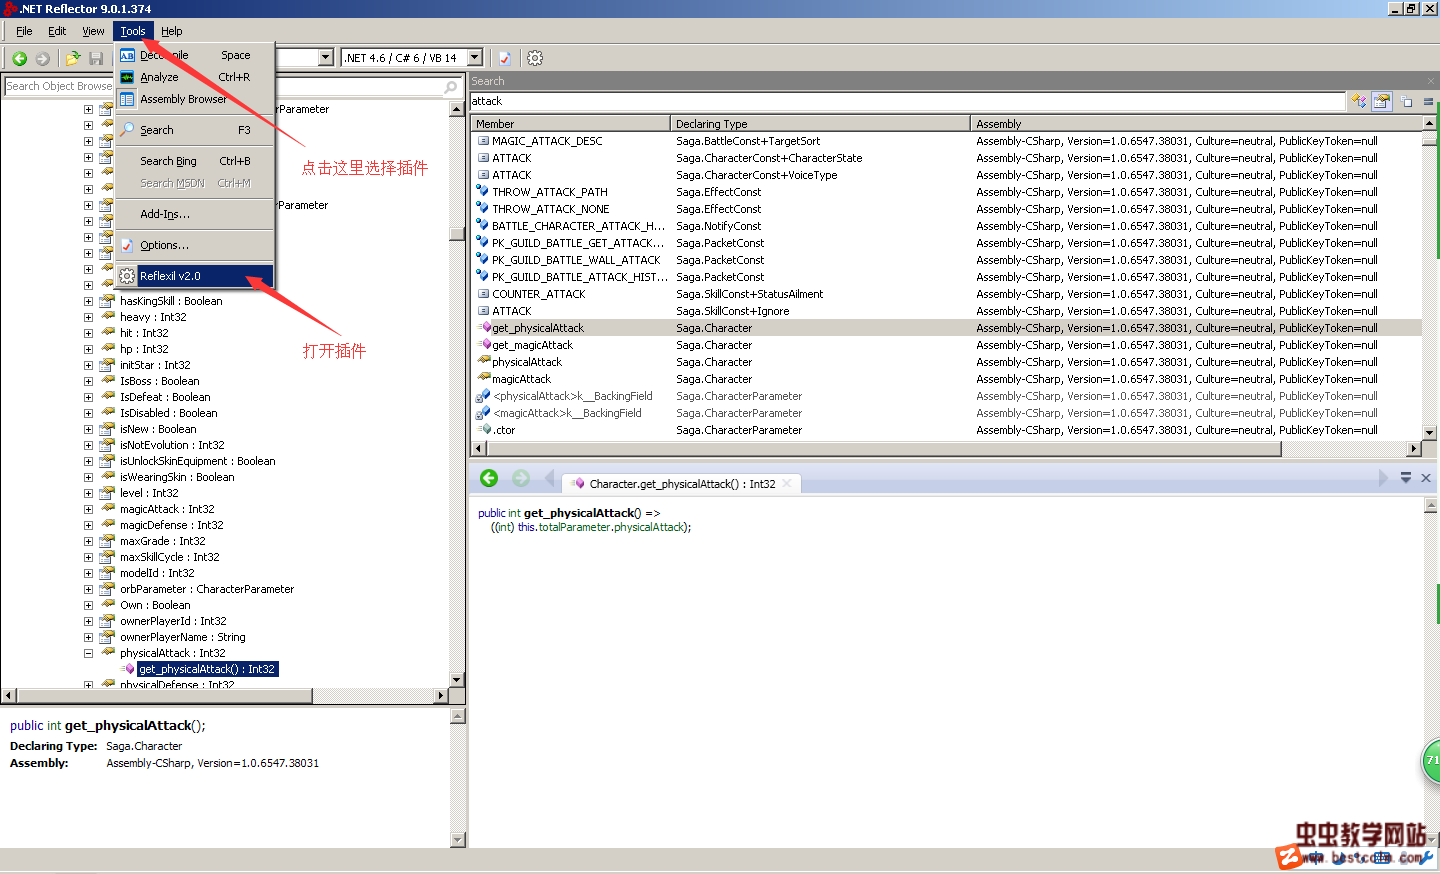The height and width of the screenshot is (874, 1440).
Task: Click Saga.Character in the Declaring Type details
Action: click(144, 746)
